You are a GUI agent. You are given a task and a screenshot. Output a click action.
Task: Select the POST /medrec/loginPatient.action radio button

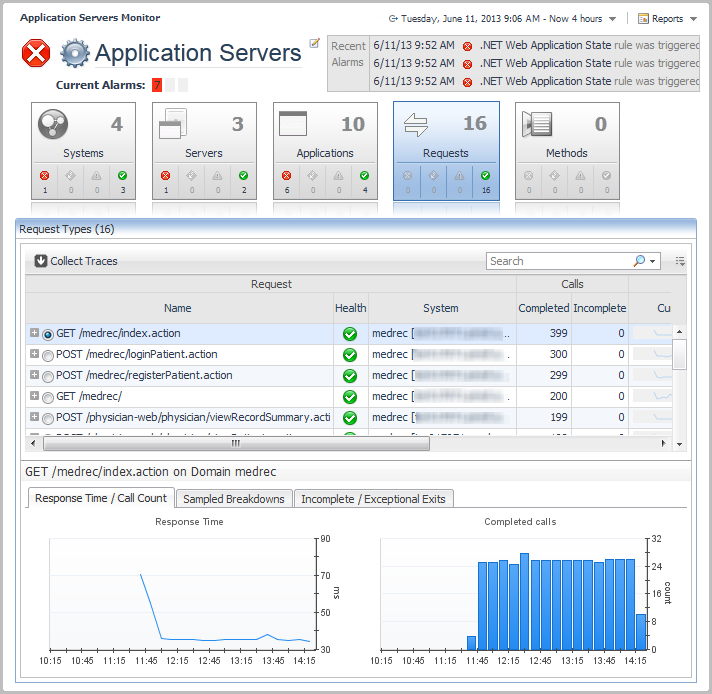(48, 356)
